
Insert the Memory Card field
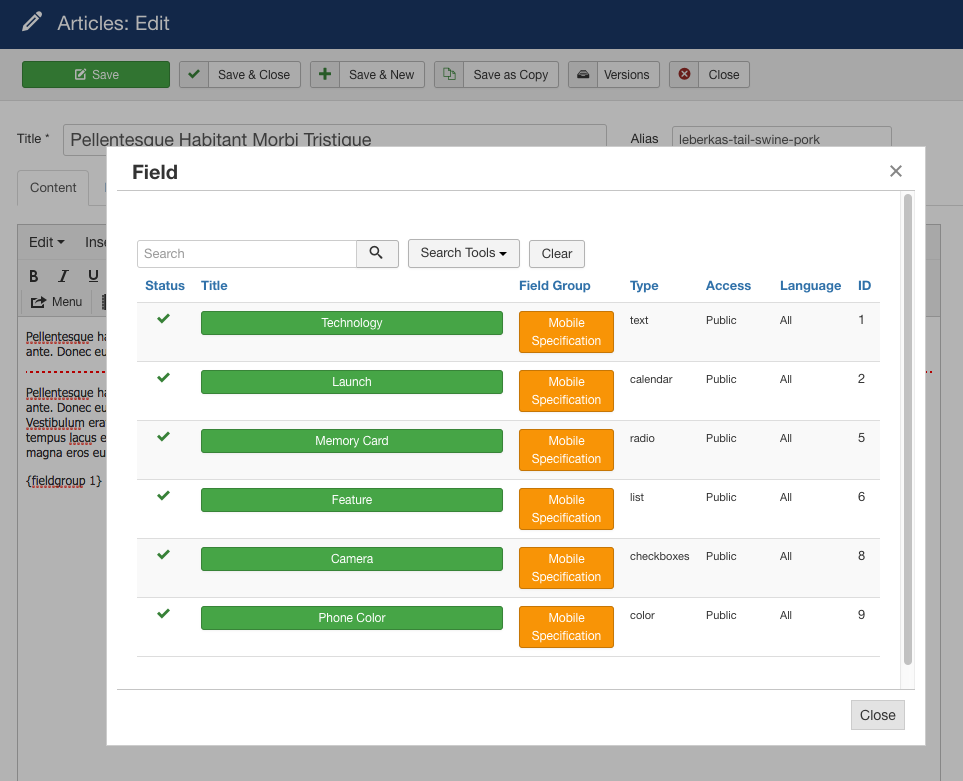point(351,440)
